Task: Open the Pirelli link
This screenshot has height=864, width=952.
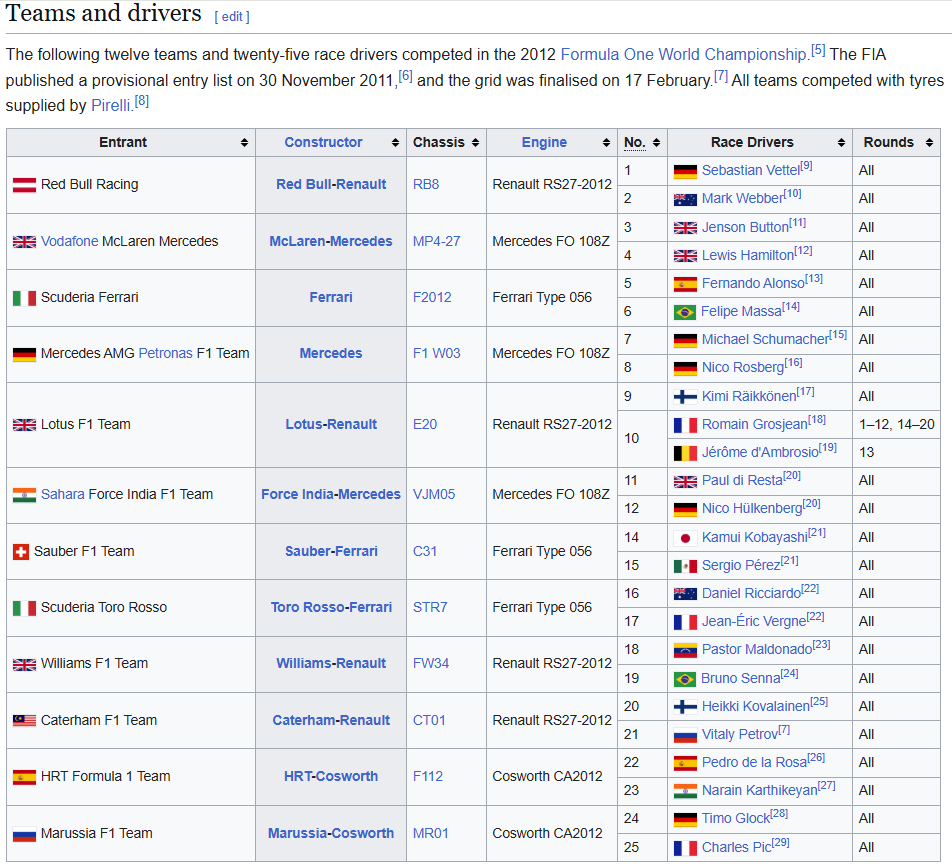Action: [111, 106]
